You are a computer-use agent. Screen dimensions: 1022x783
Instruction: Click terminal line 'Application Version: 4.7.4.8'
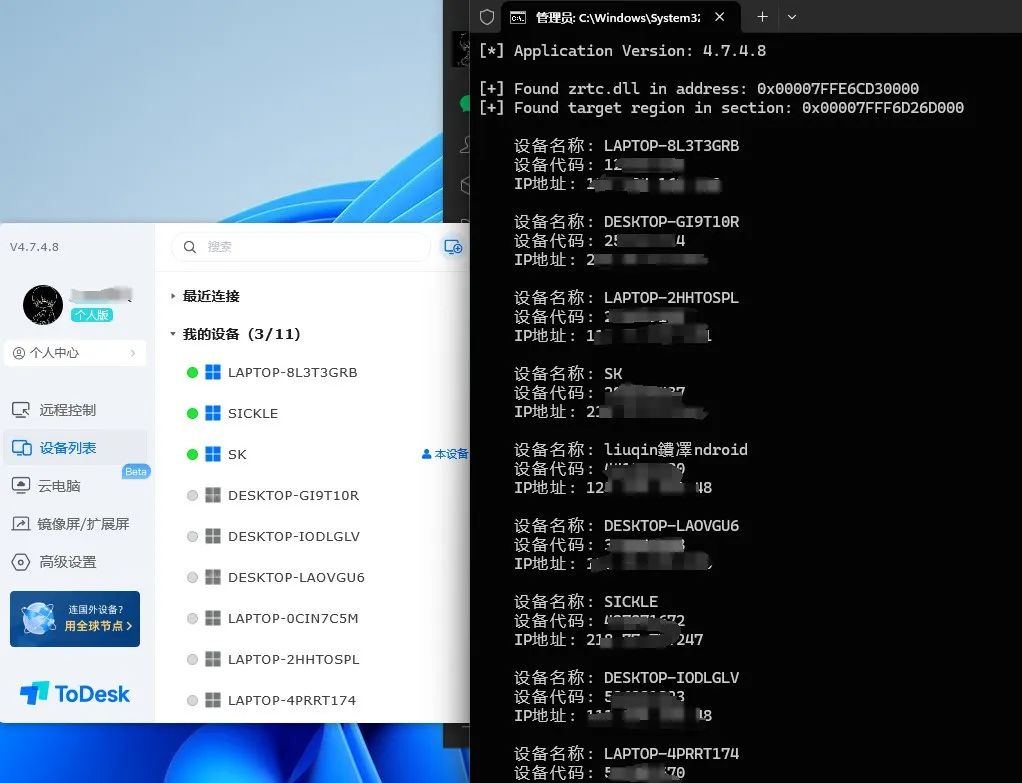pos(640,51)
